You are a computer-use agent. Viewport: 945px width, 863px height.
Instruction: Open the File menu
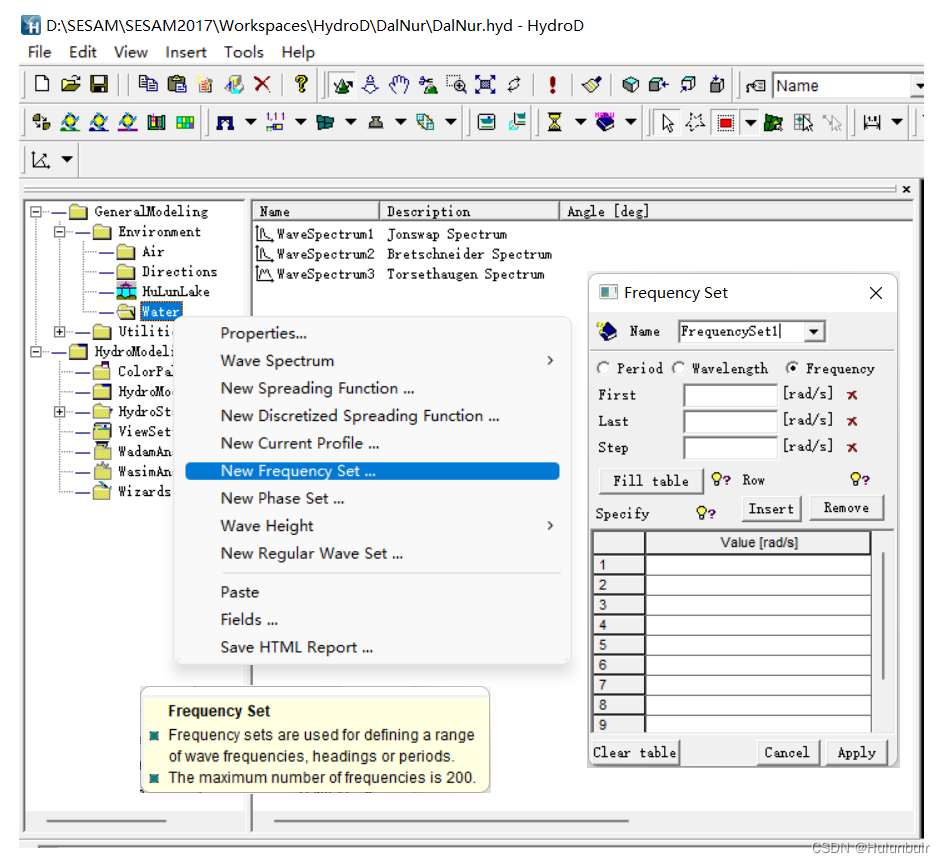point(39,52)
